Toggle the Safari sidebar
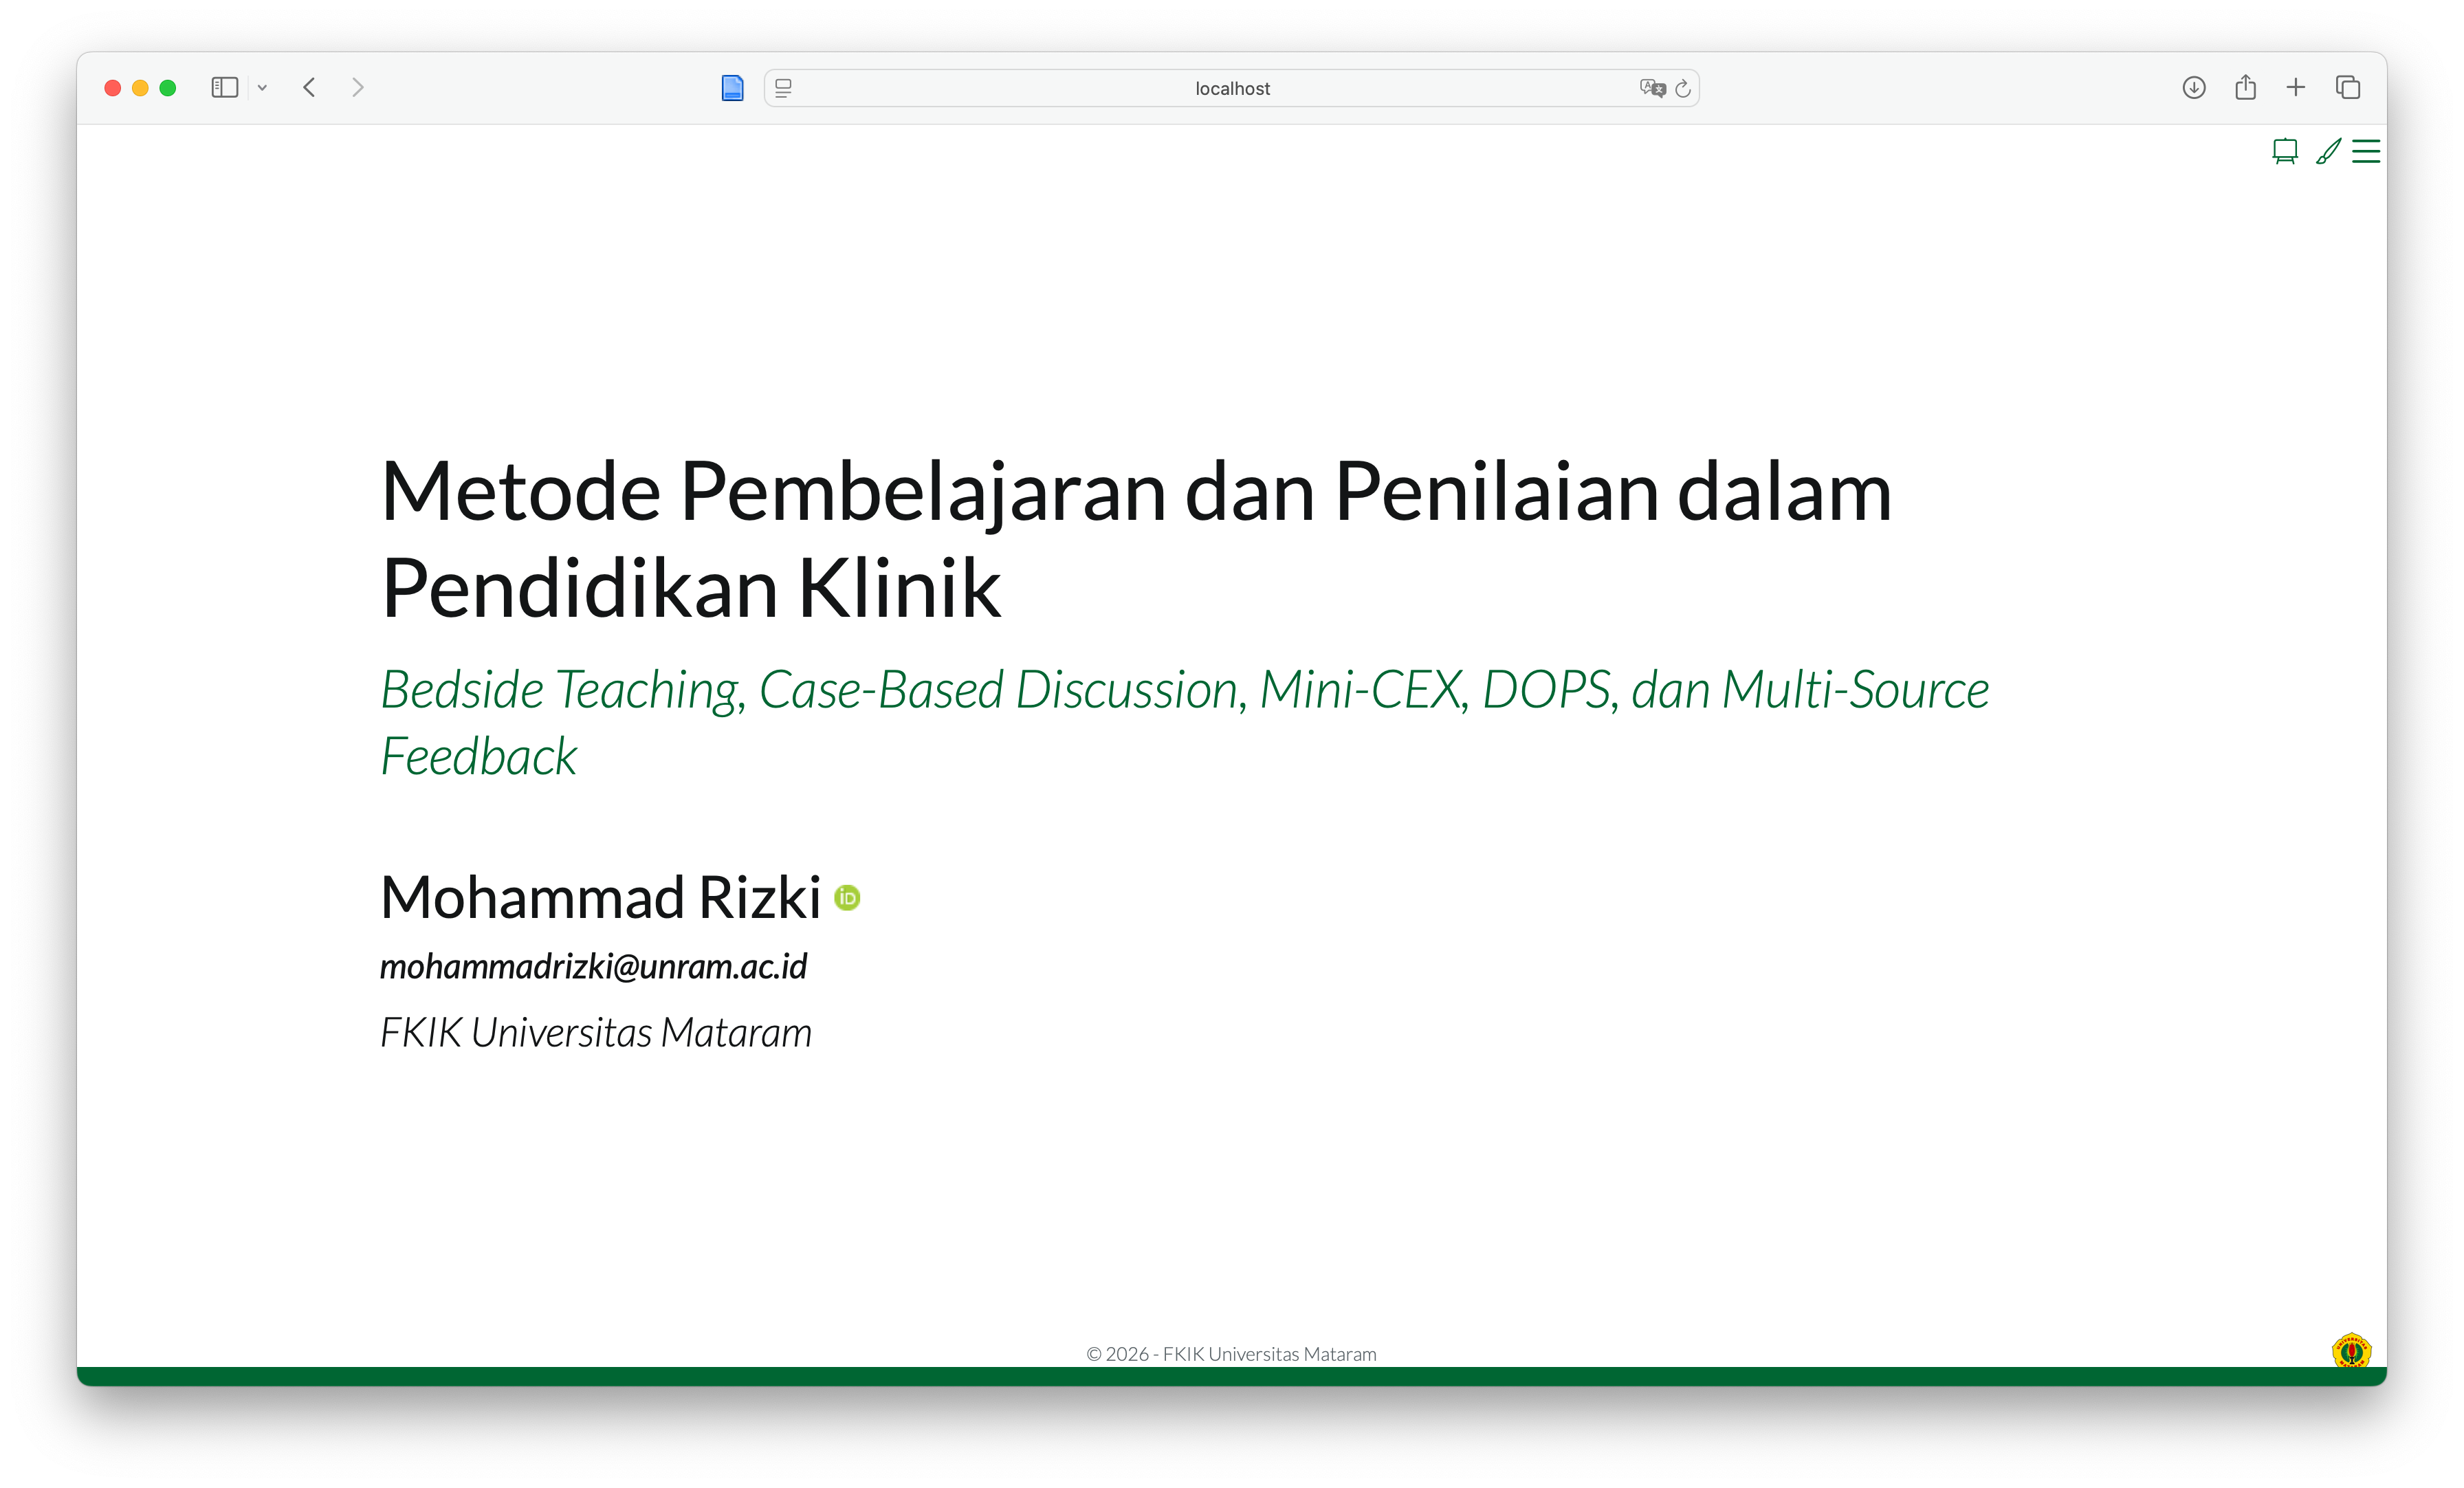 click(x=224, y=88)
